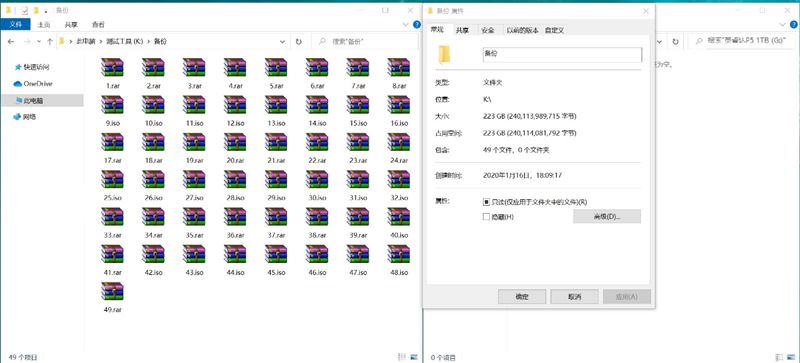
Task: Click the 搜索"备份" search box
Action: point(364,41)
